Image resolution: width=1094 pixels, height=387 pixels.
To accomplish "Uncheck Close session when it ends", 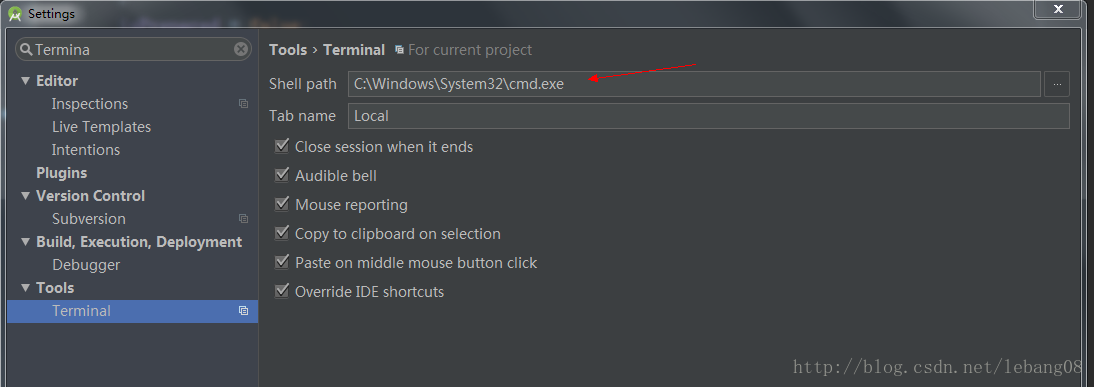I will [282, 146].
